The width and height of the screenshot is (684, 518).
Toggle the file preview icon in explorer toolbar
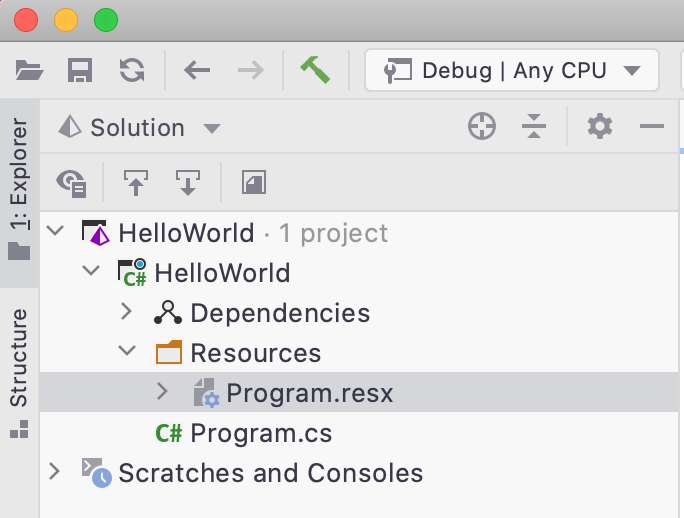(x=255, y=182)
